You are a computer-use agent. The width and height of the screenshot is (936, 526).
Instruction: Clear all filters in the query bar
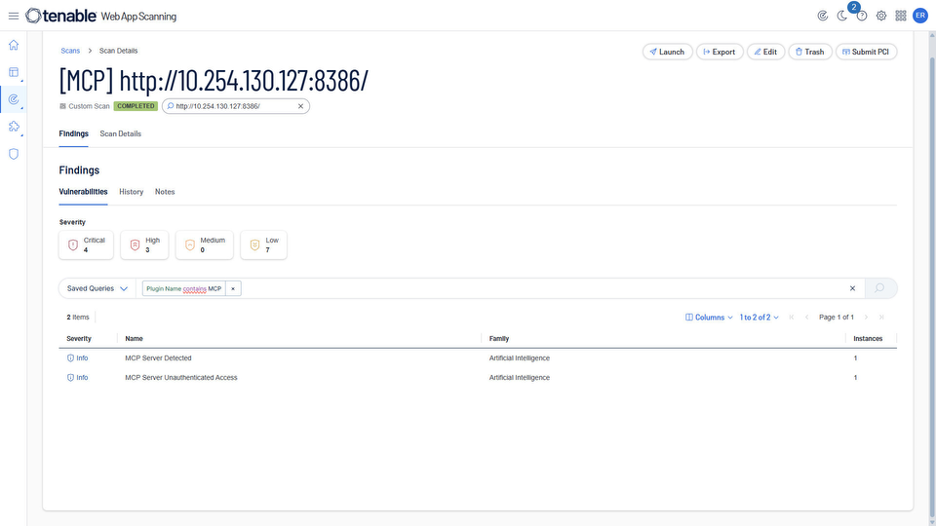[852, 288]
